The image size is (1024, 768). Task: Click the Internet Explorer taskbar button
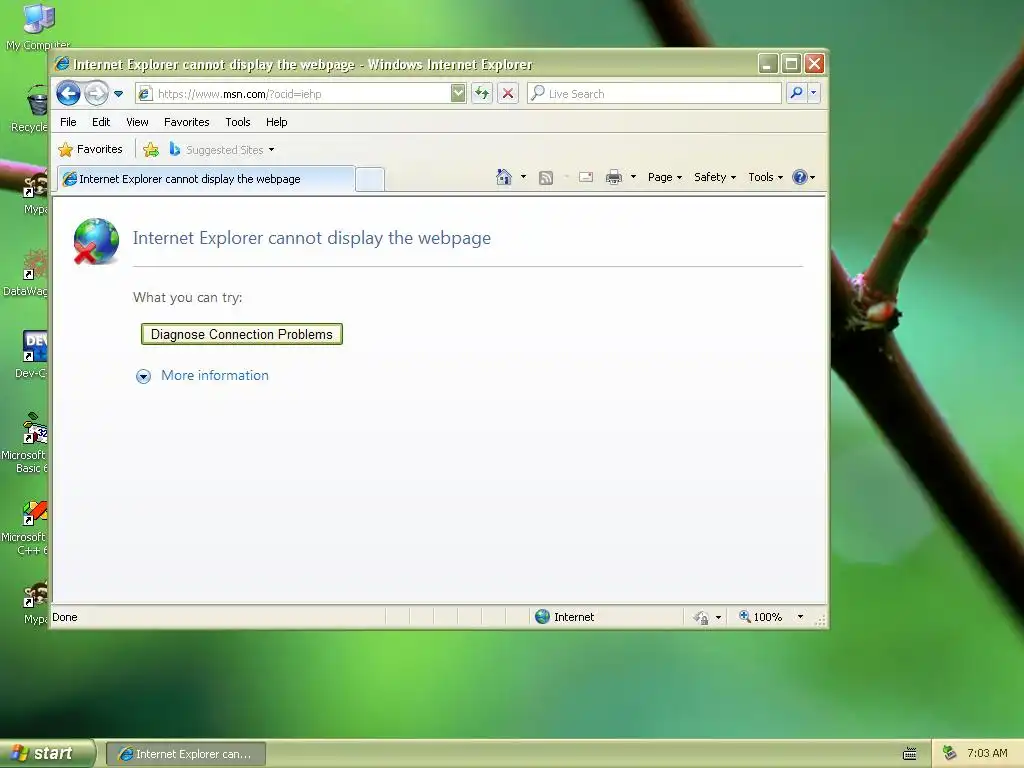pos(185,754)
